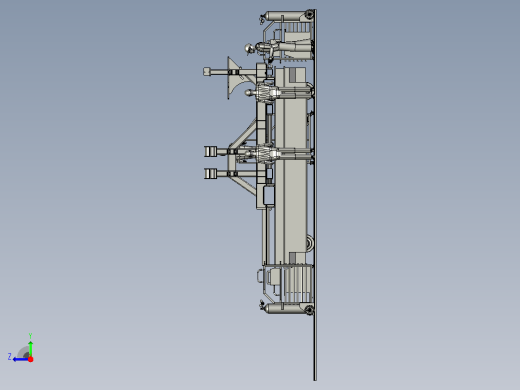Click the blue Z axis arrow of the view triad
This screenshot has width=520, height=390.
(x=21, y=359)
